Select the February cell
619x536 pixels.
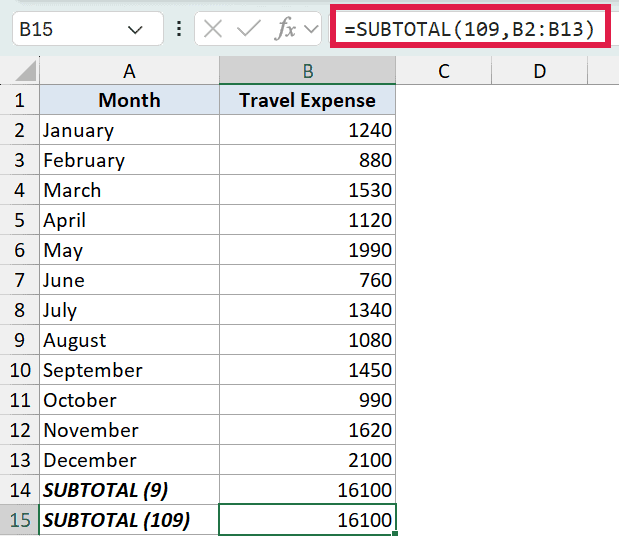pyautogui.click(x=129, y=160)
